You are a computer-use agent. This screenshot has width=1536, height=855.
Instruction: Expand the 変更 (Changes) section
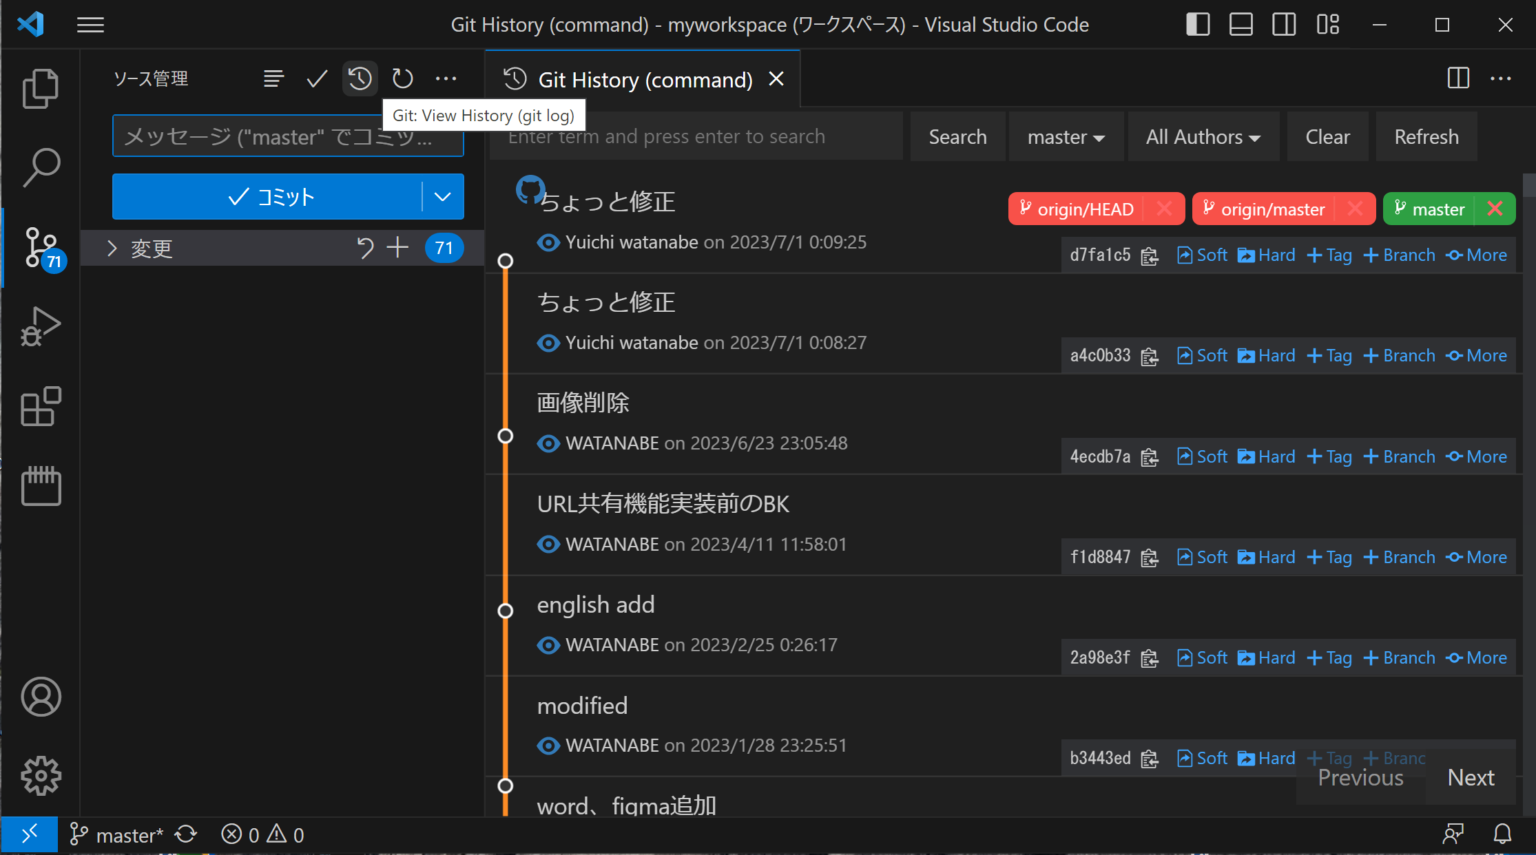tap(151, 248)
